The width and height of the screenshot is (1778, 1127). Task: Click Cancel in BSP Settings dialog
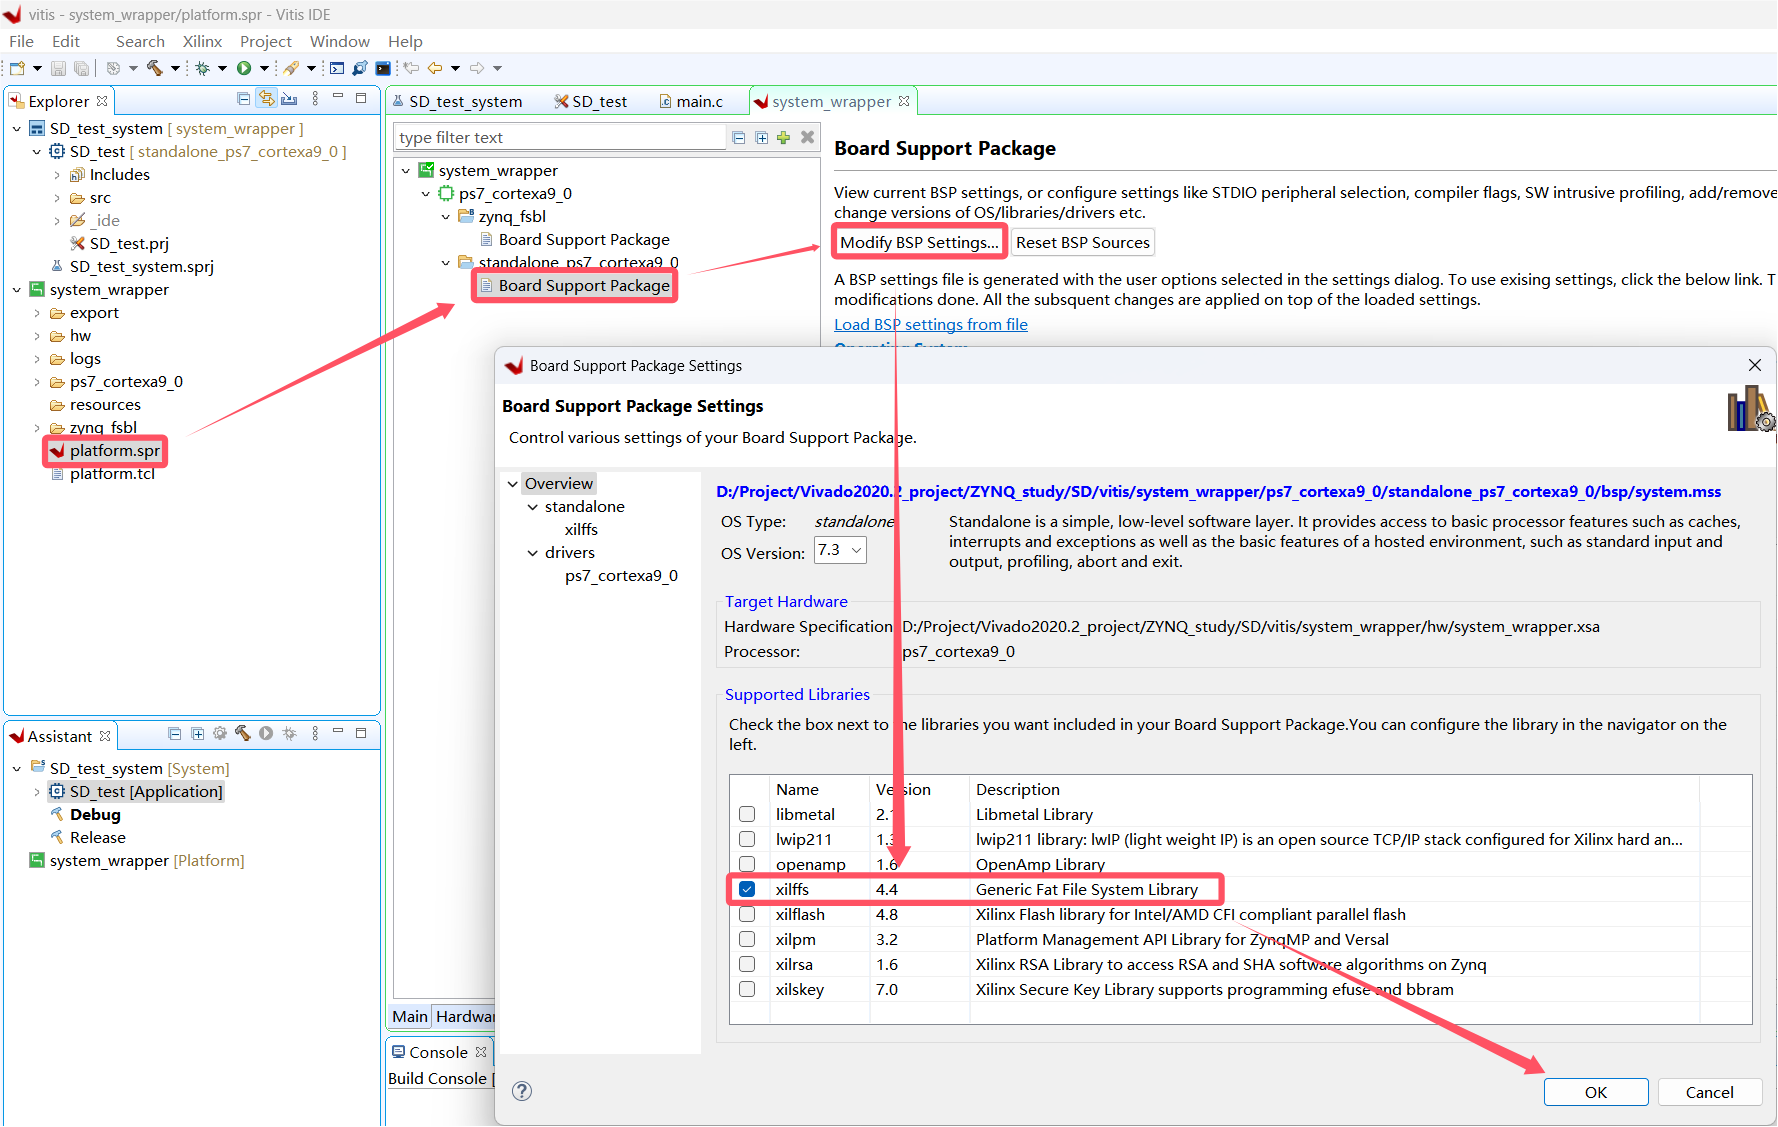1709,1092
